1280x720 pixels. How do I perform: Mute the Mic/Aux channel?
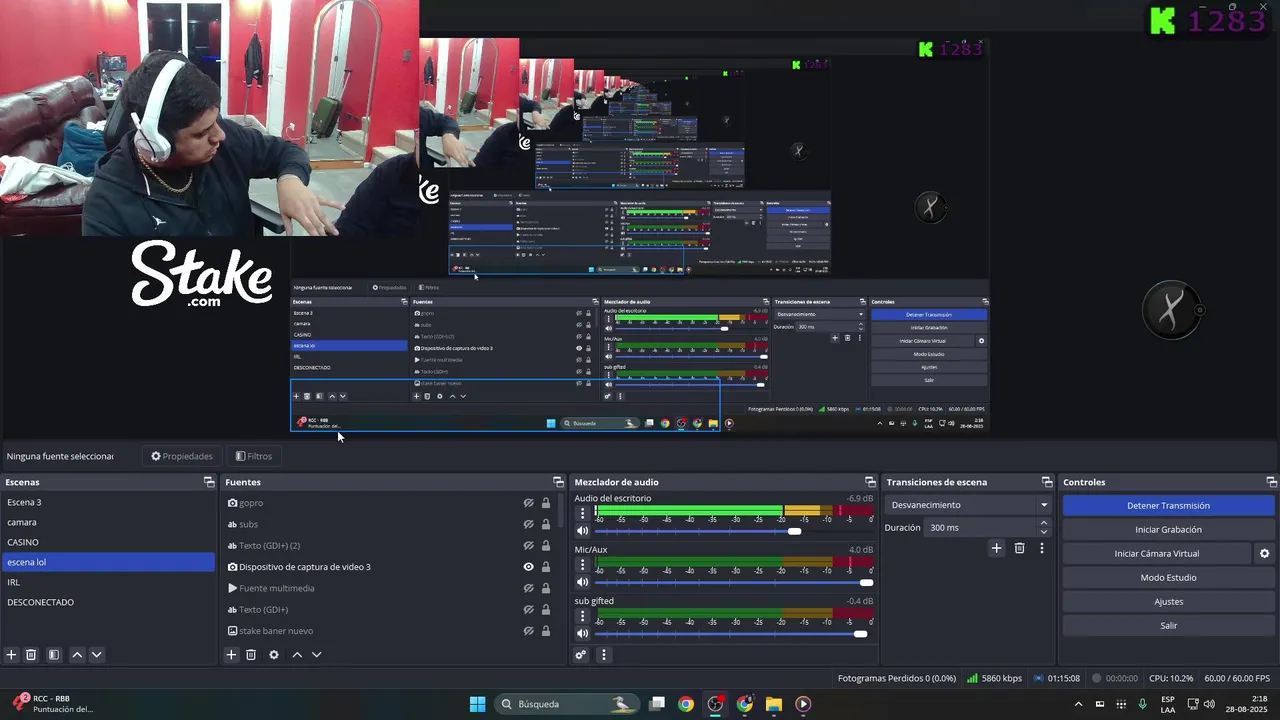click(582, 582)
